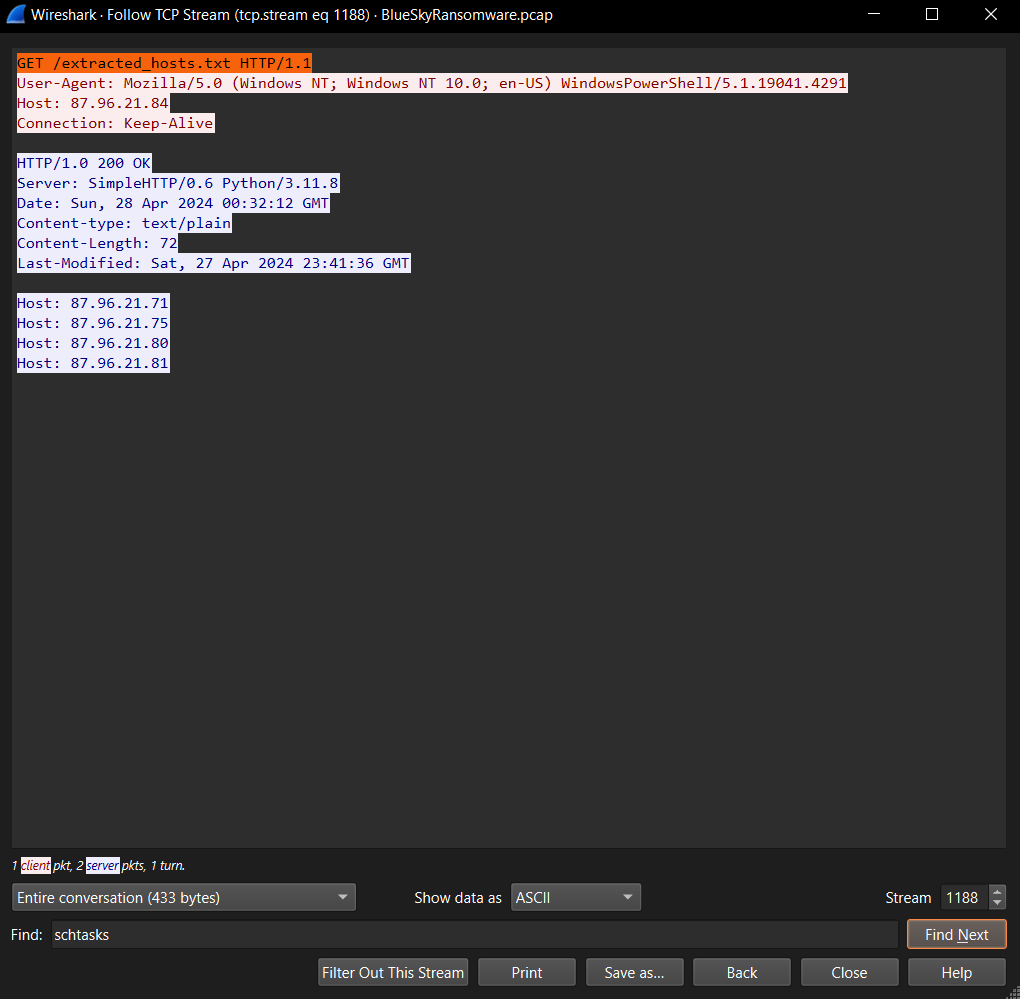Decrease the Stream number with the down arrow

point(997,903)
